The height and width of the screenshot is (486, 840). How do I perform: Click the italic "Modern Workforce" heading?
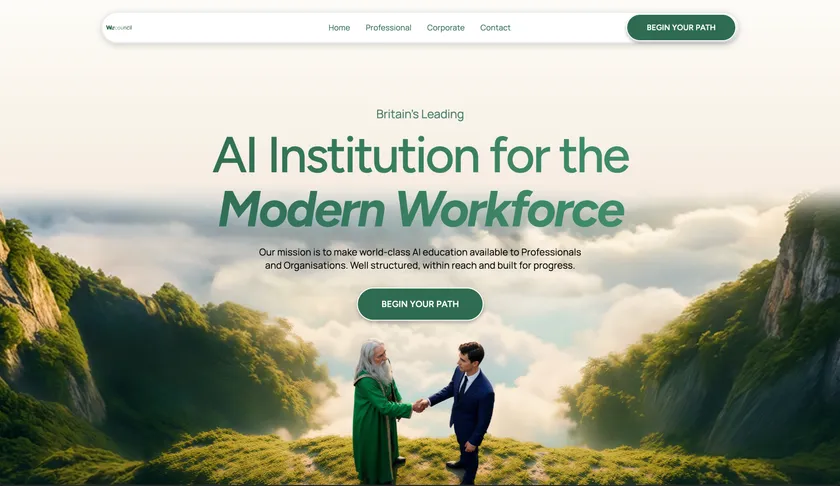click(421, 210)
